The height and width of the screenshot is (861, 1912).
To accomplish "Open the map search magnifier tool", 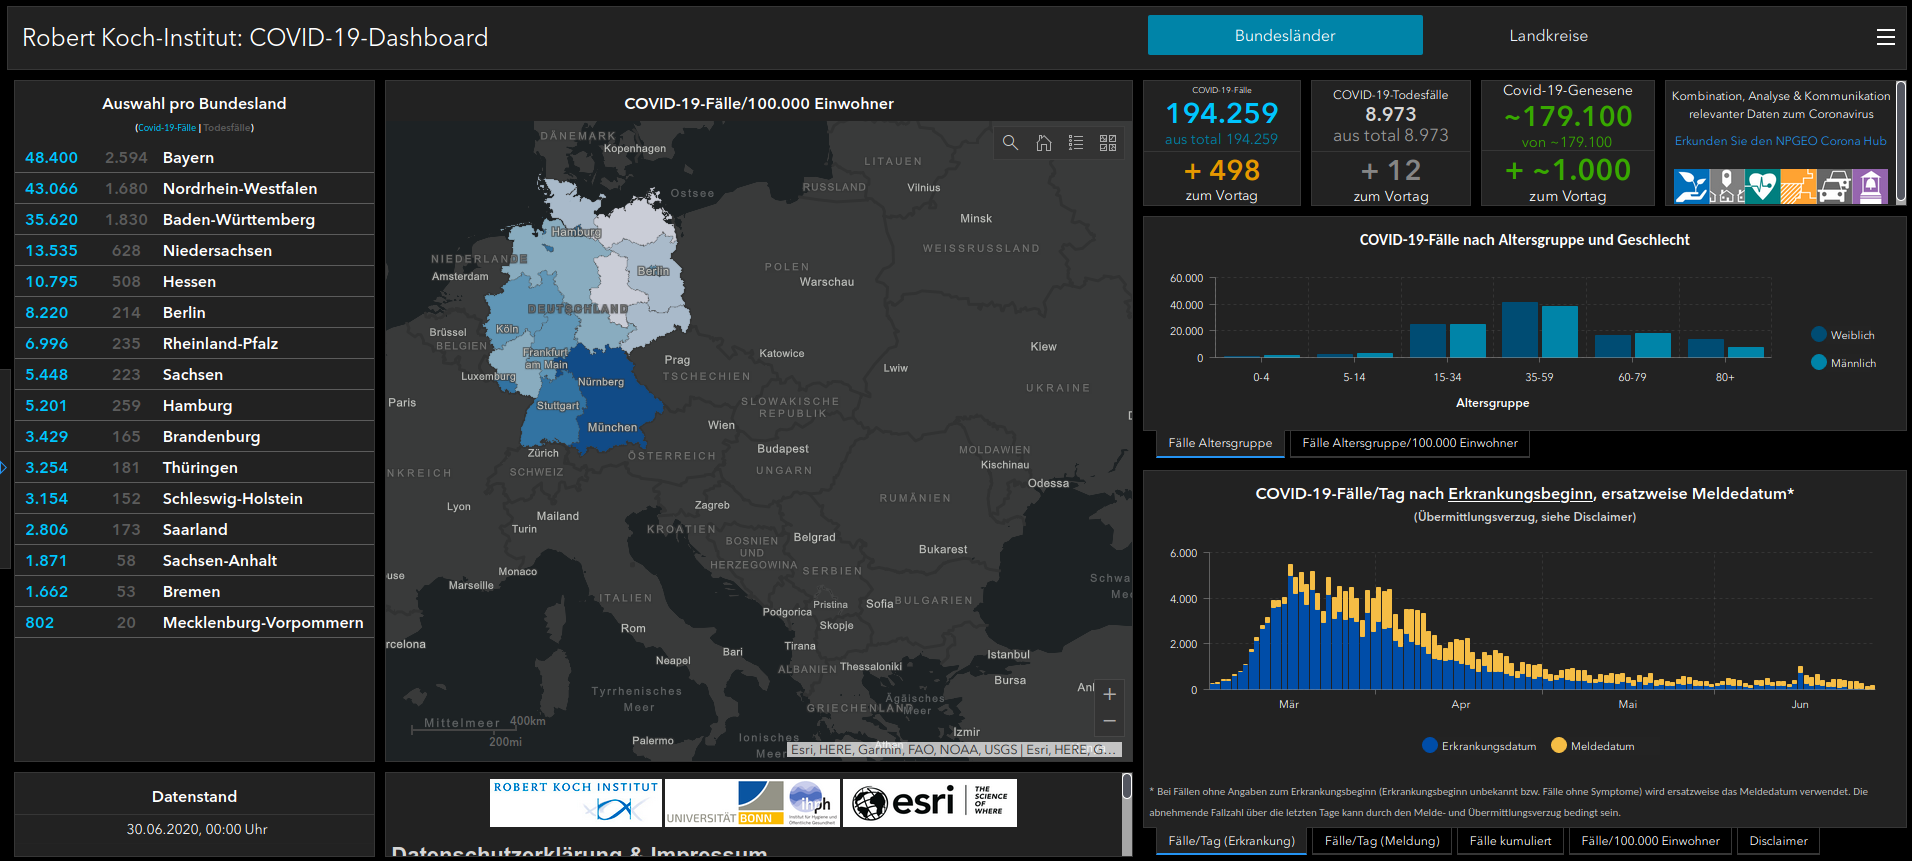I will (x=1010, y=143).
